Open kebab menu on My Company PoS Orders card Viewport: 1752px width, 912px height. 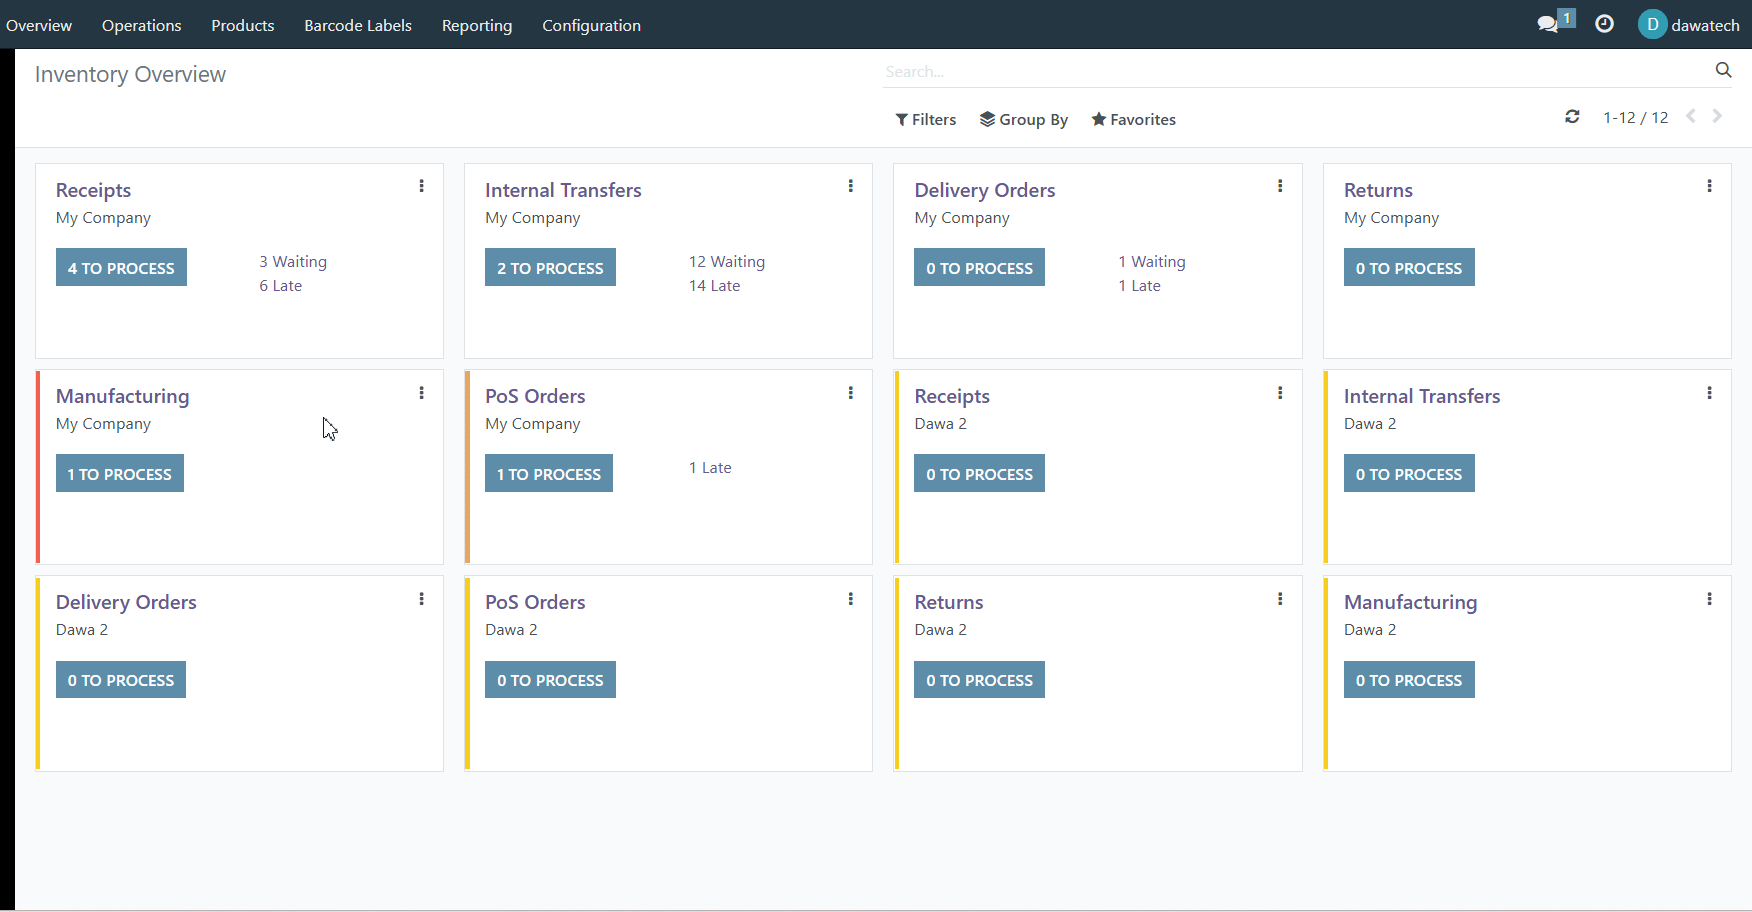point(851,393)
